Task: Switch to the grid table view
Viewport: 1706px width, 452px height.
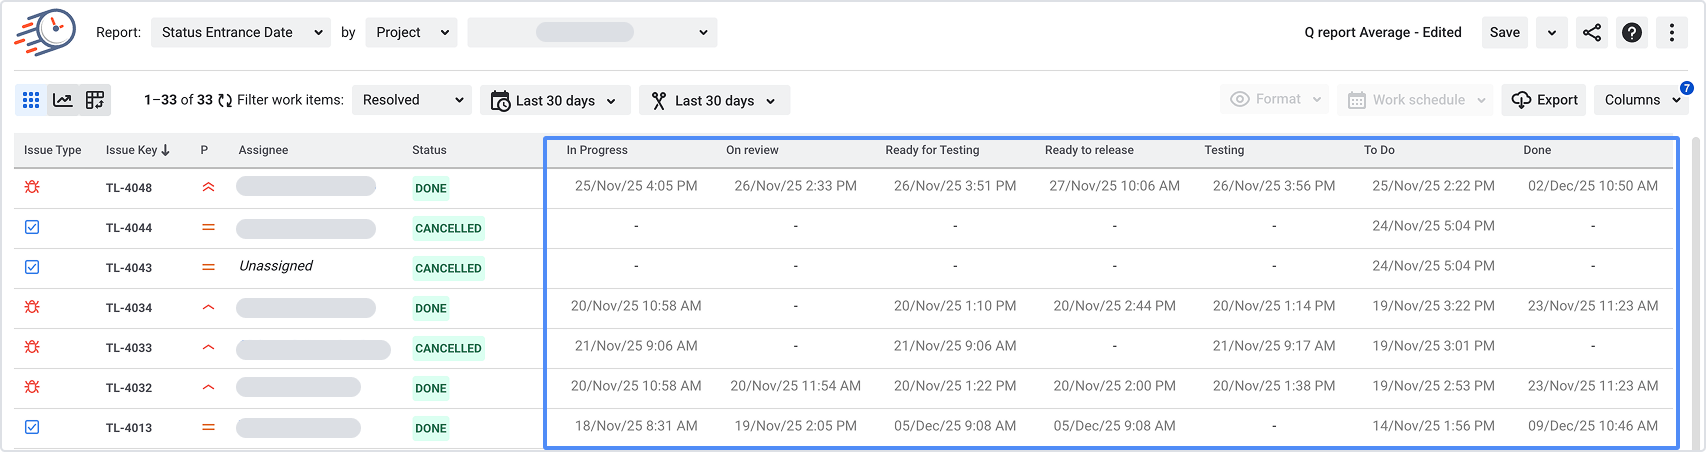Action: (x=31, y=100)
